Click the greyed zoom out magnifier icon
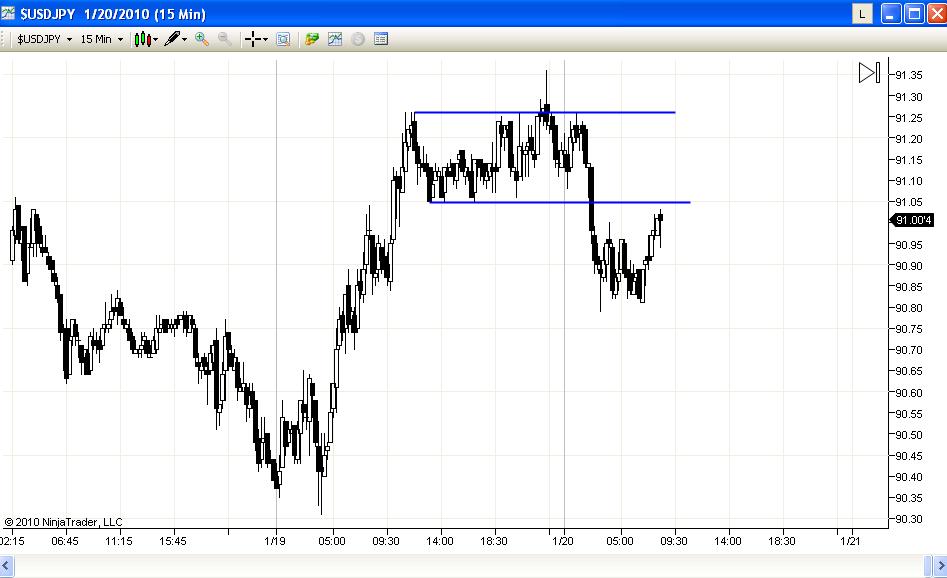 pyautogui.click(x=225, y=39)
